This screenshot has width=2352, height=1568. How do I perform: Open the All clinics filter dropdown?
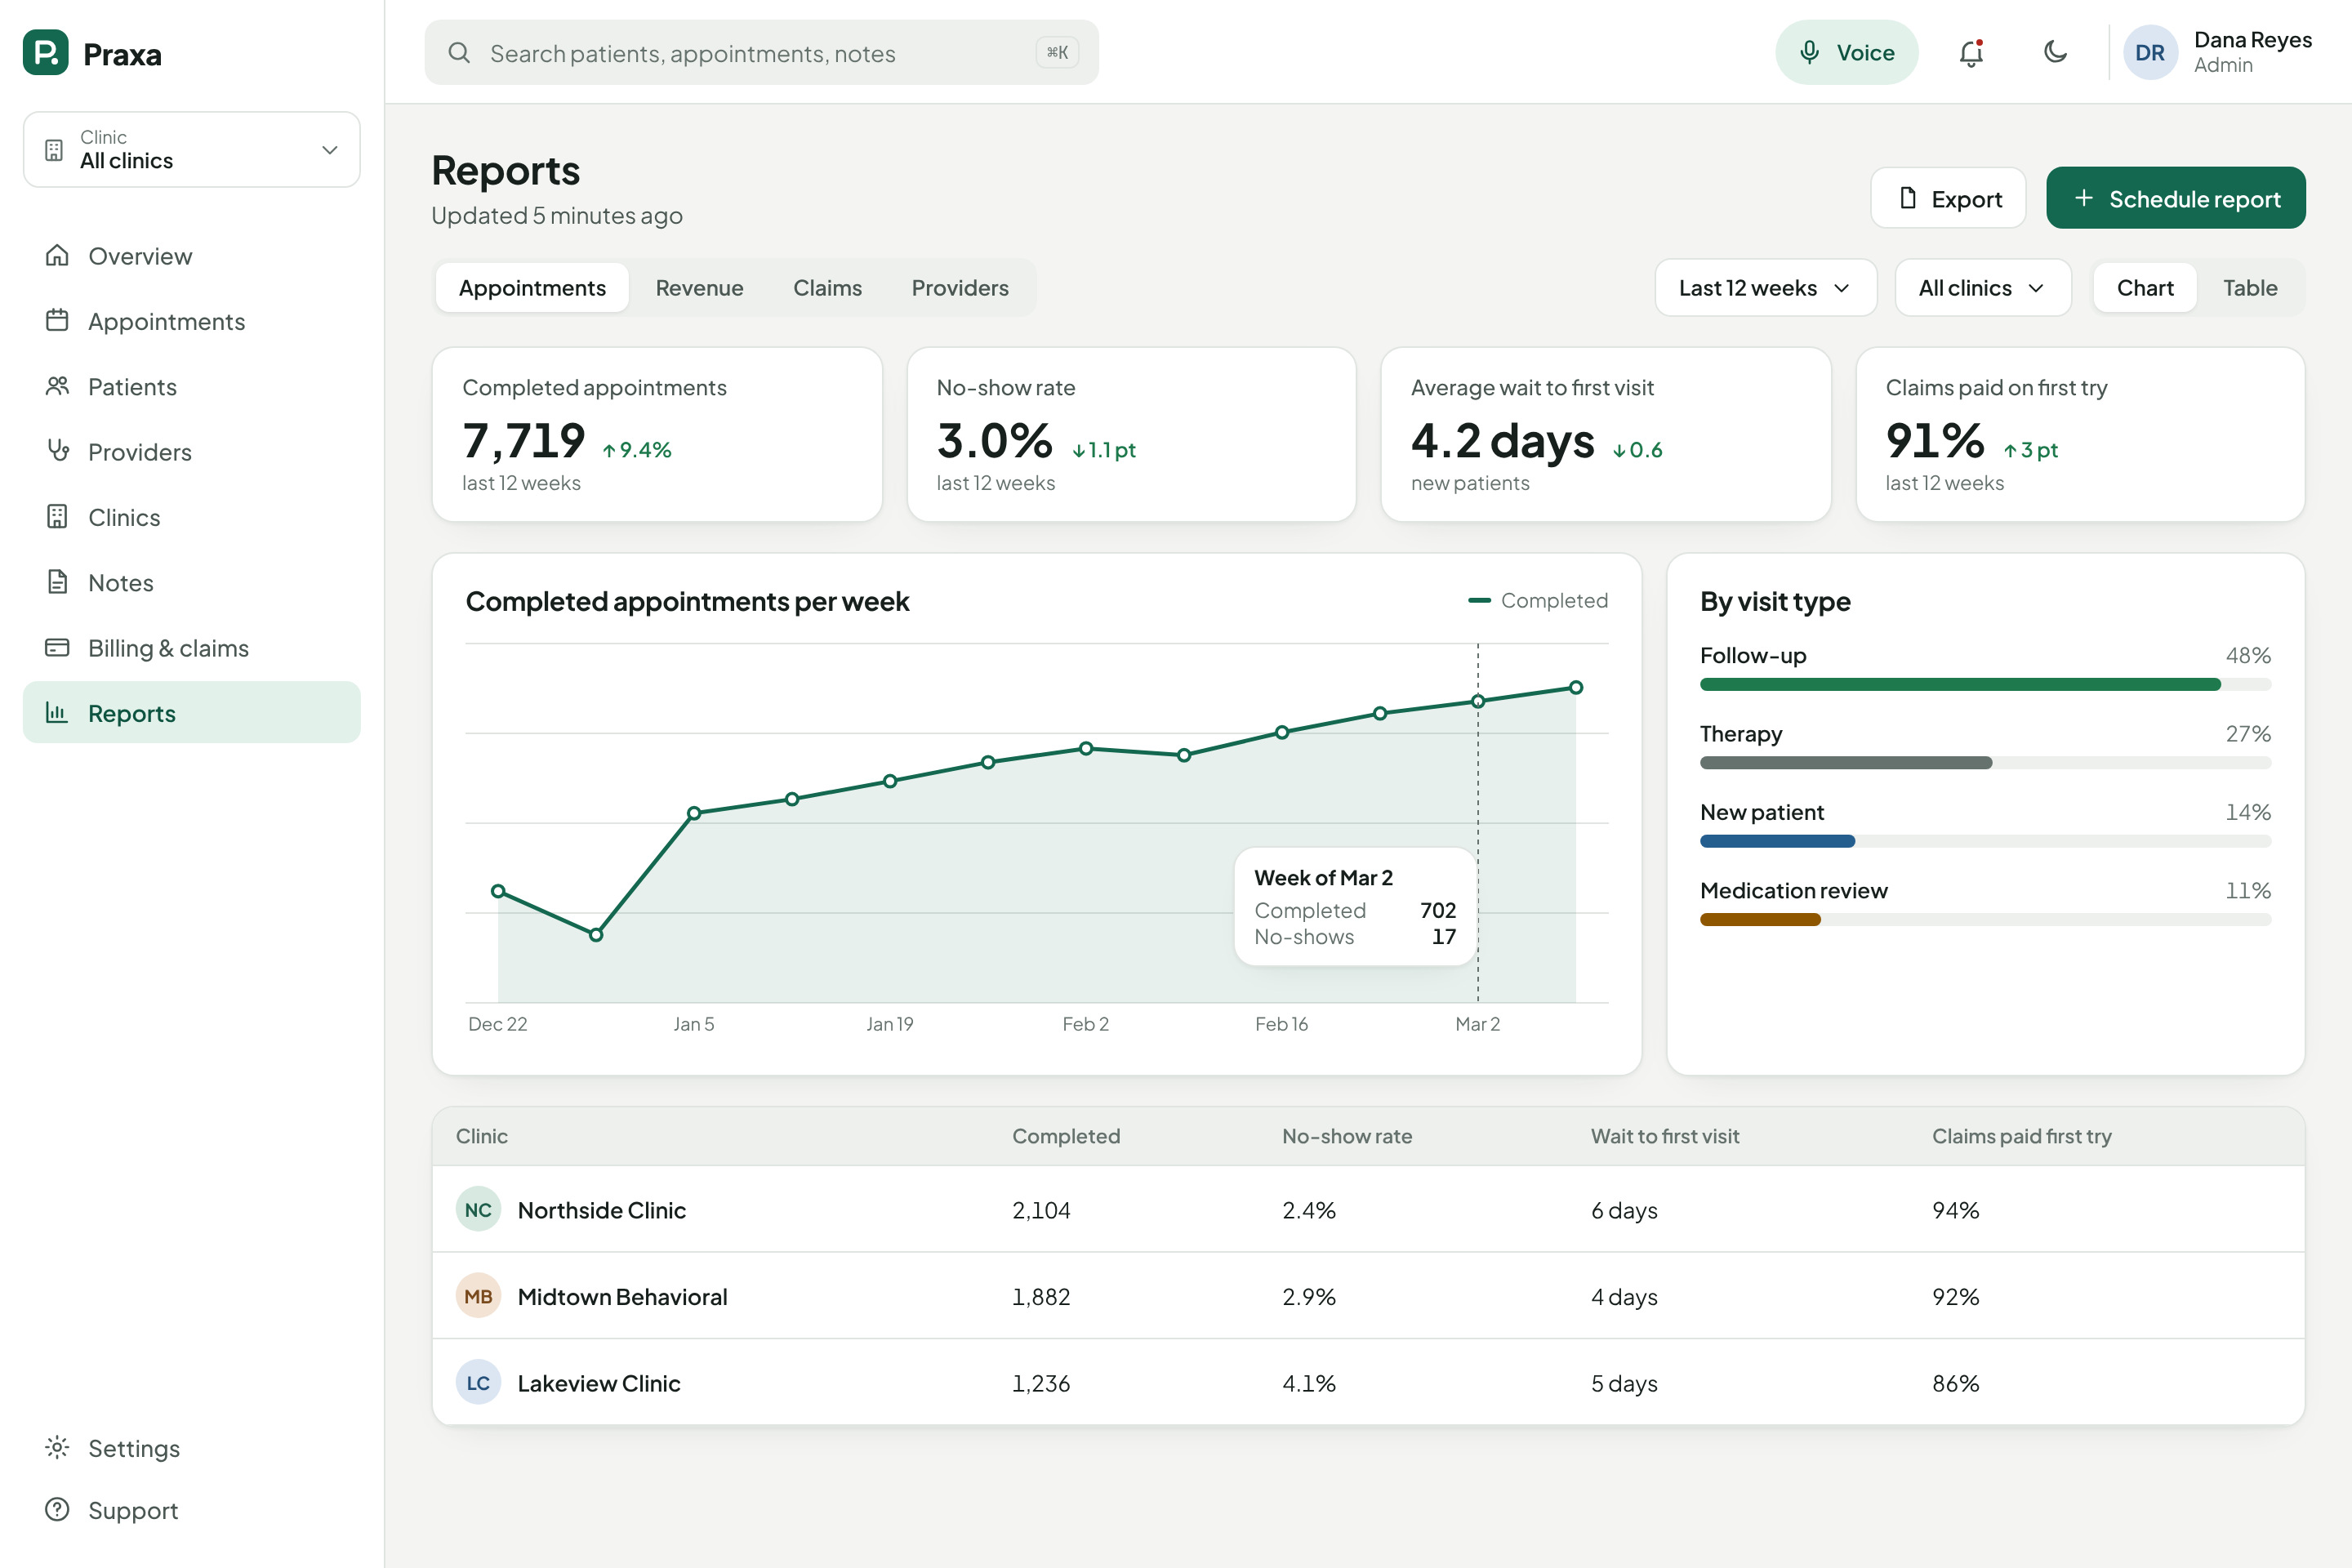click(x=1983, y=288)
